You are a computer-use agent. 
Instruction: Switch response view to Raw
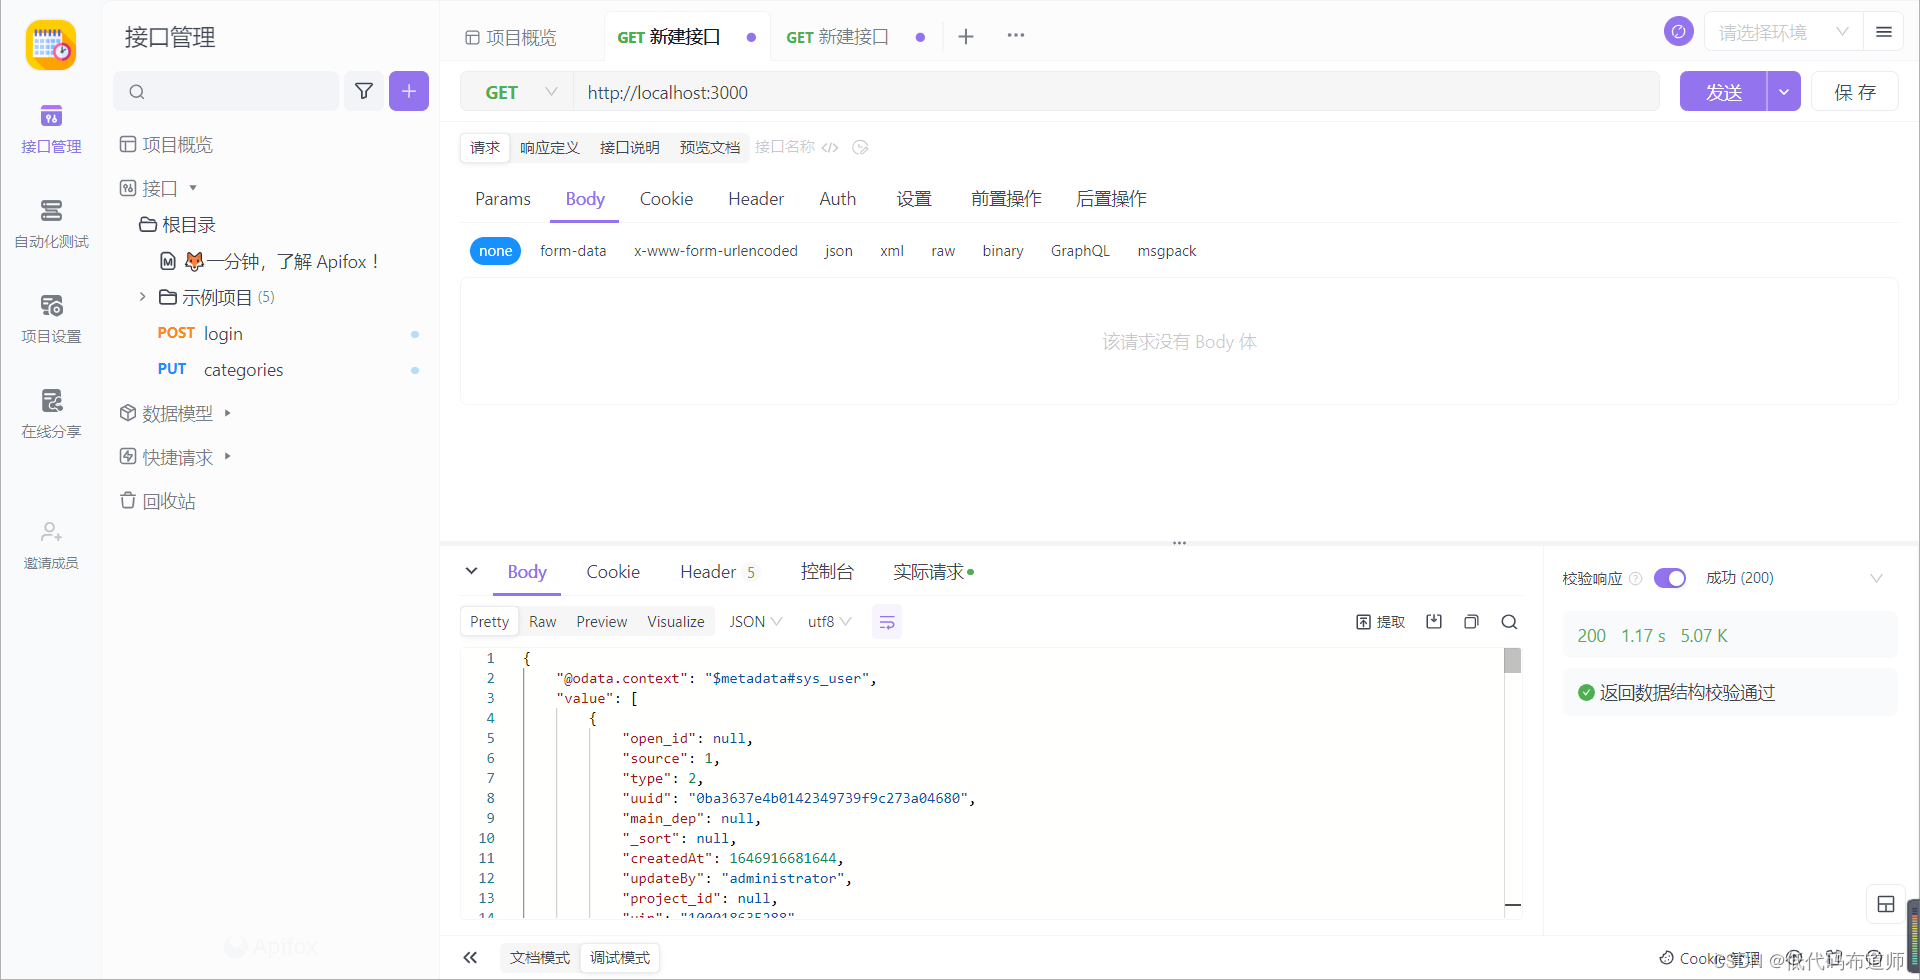point(543,622)
